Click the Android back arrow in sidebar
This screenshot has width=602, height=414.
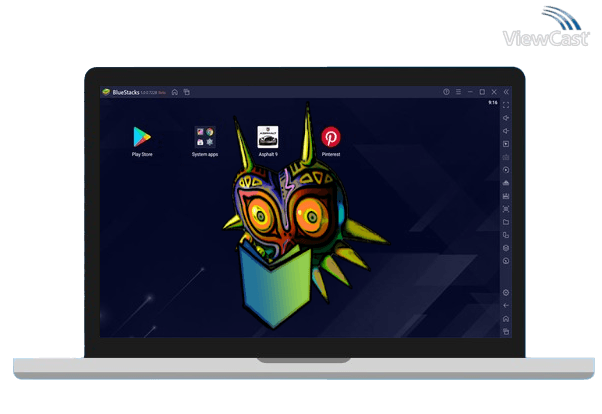pyautogui.click(x=506, y=306)
